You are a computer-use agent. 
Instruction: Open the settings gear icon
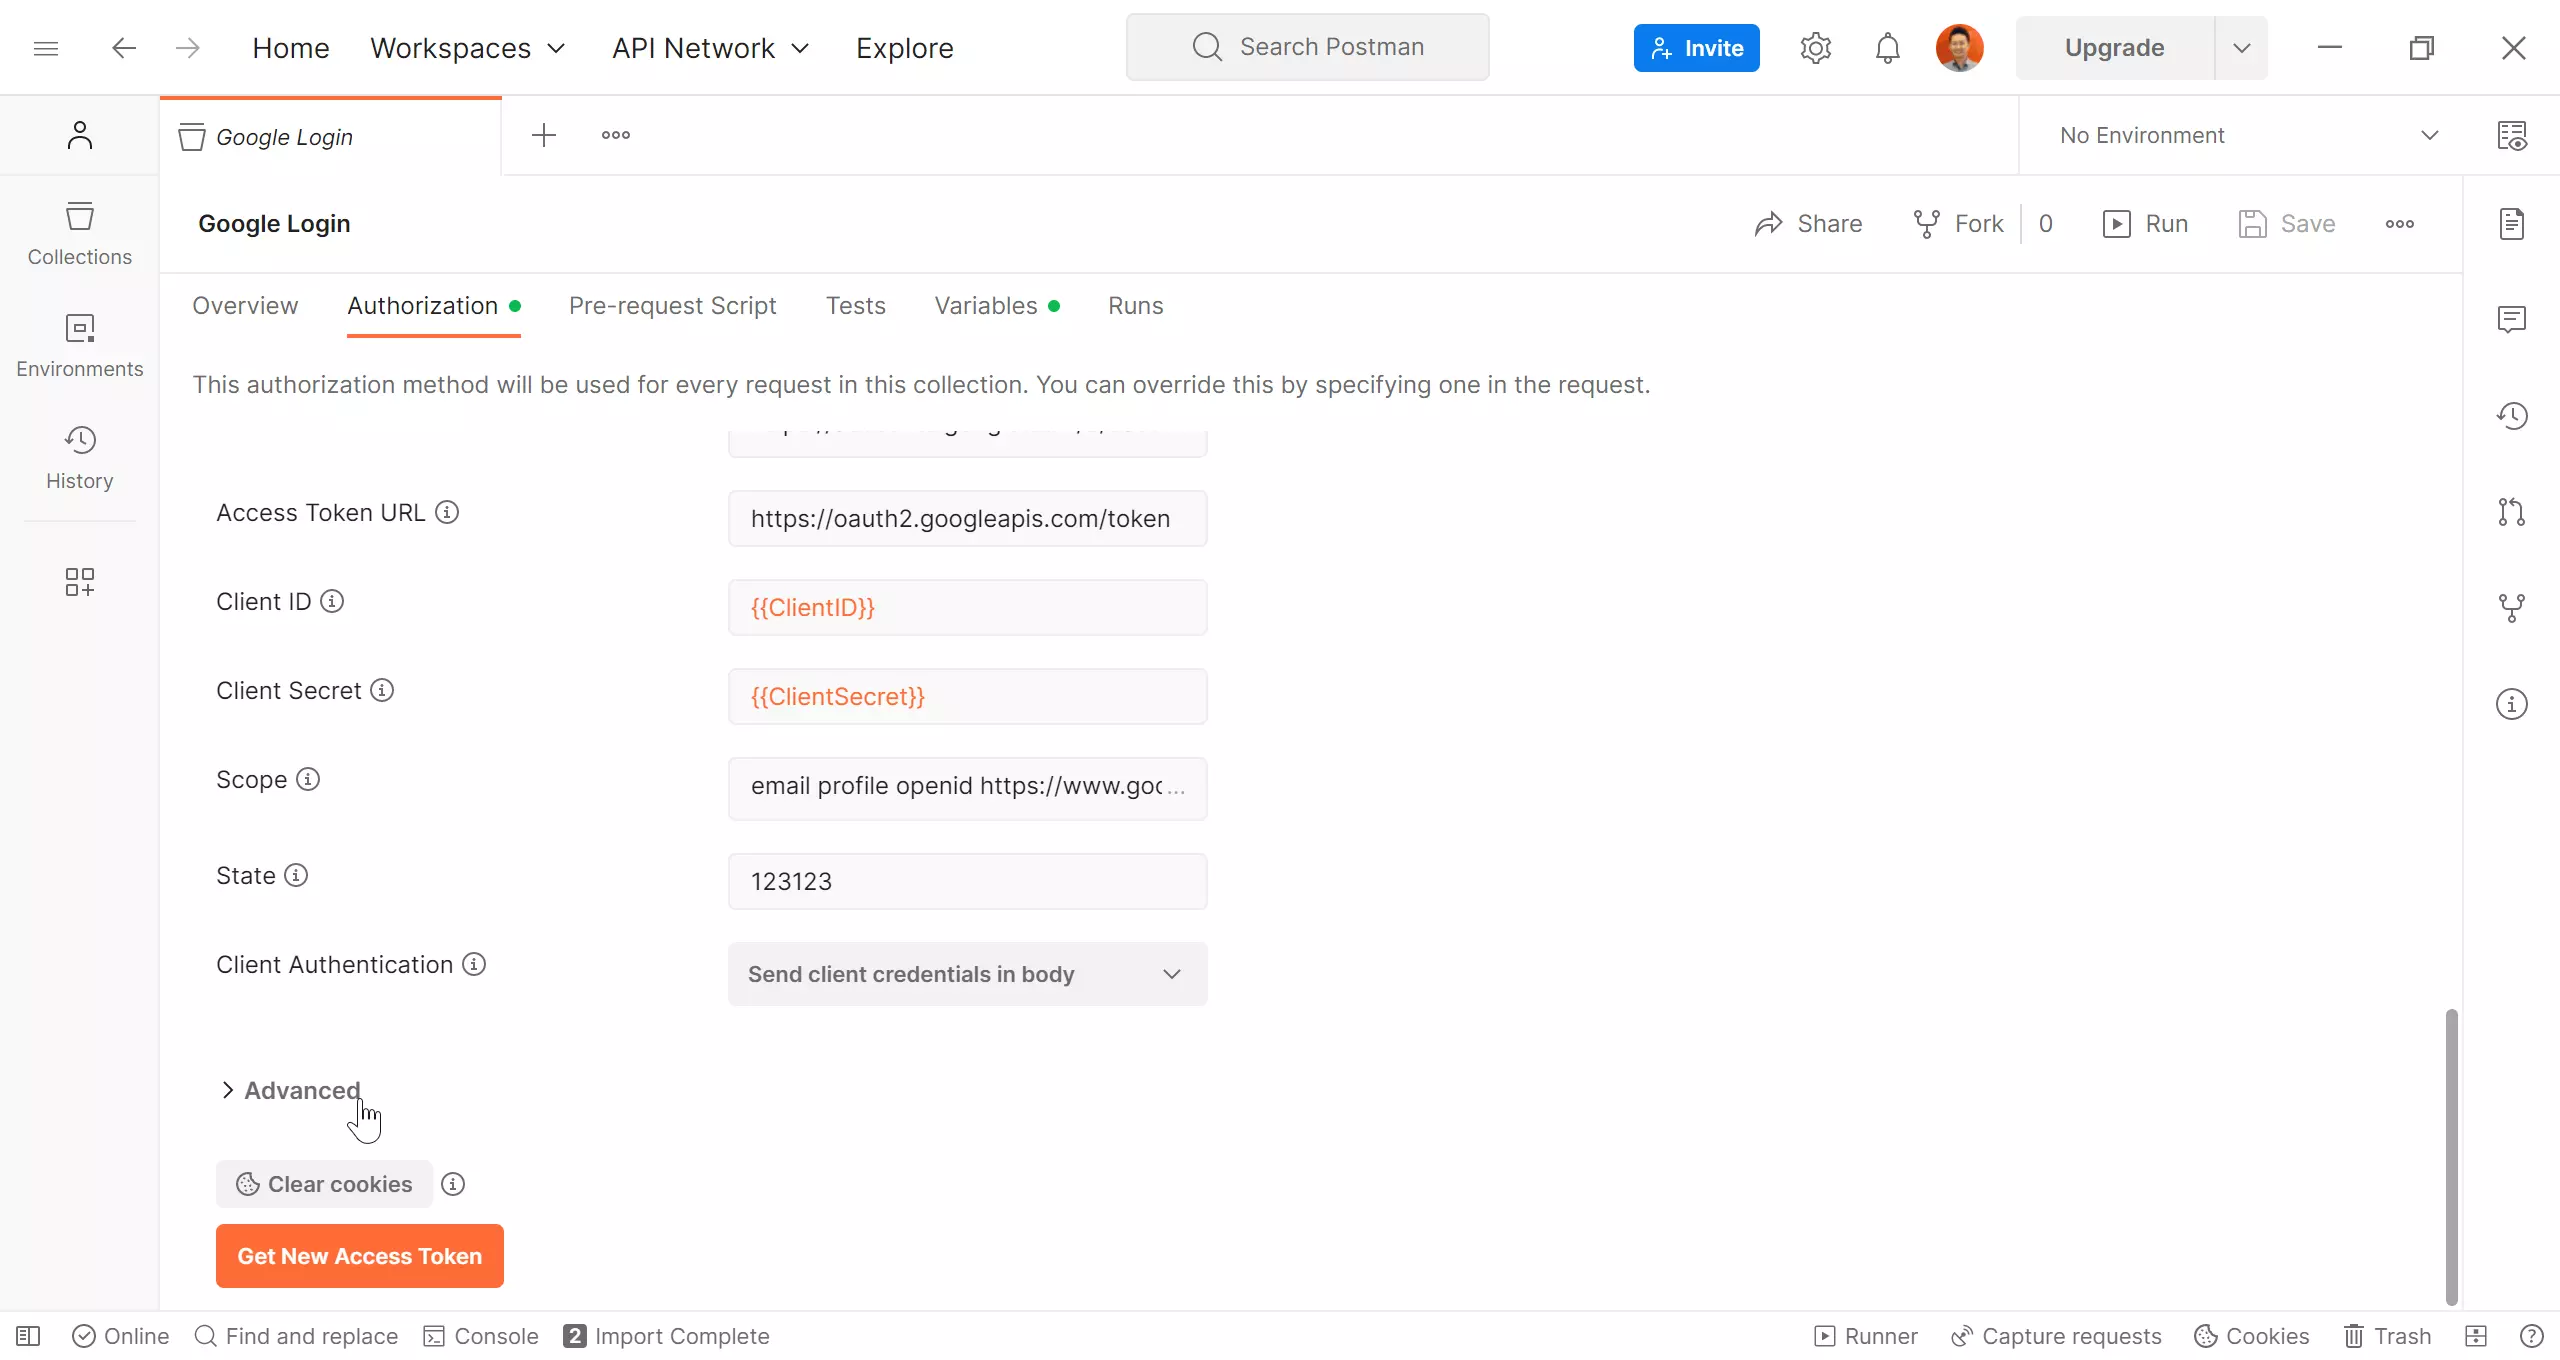(1815, 48)
